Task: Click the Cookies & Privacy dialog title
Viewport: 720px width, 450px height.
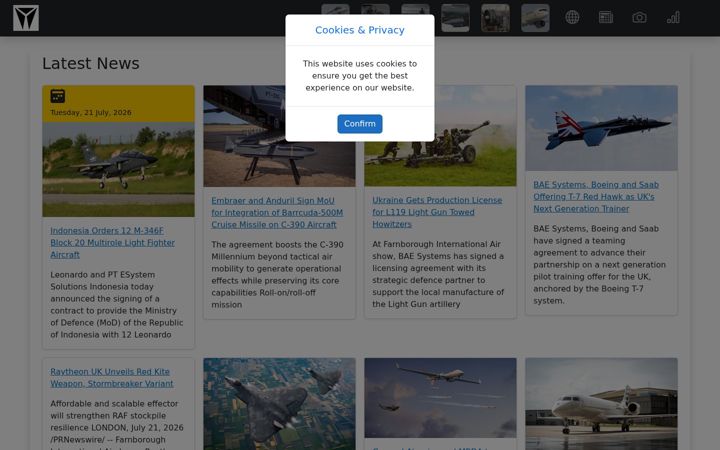Action: 360,30
